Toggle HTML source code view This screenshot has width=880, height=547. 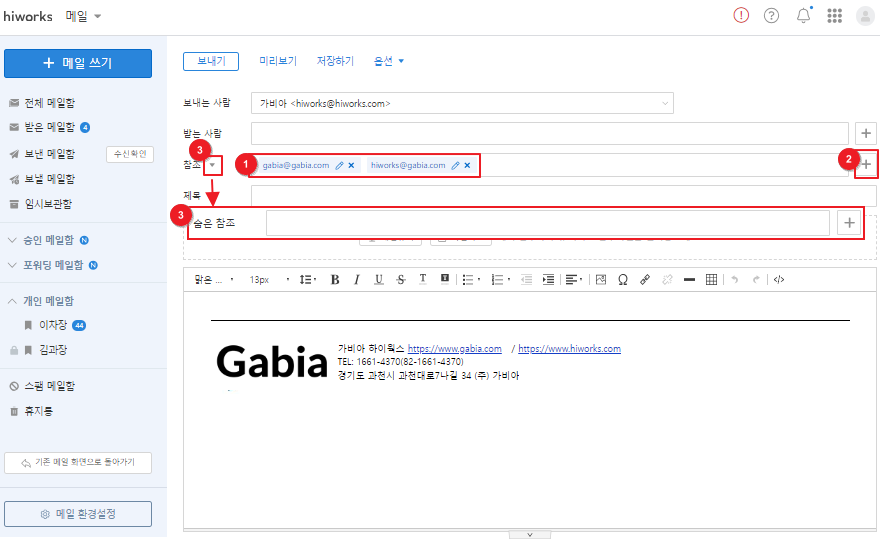tap(779, 280)
